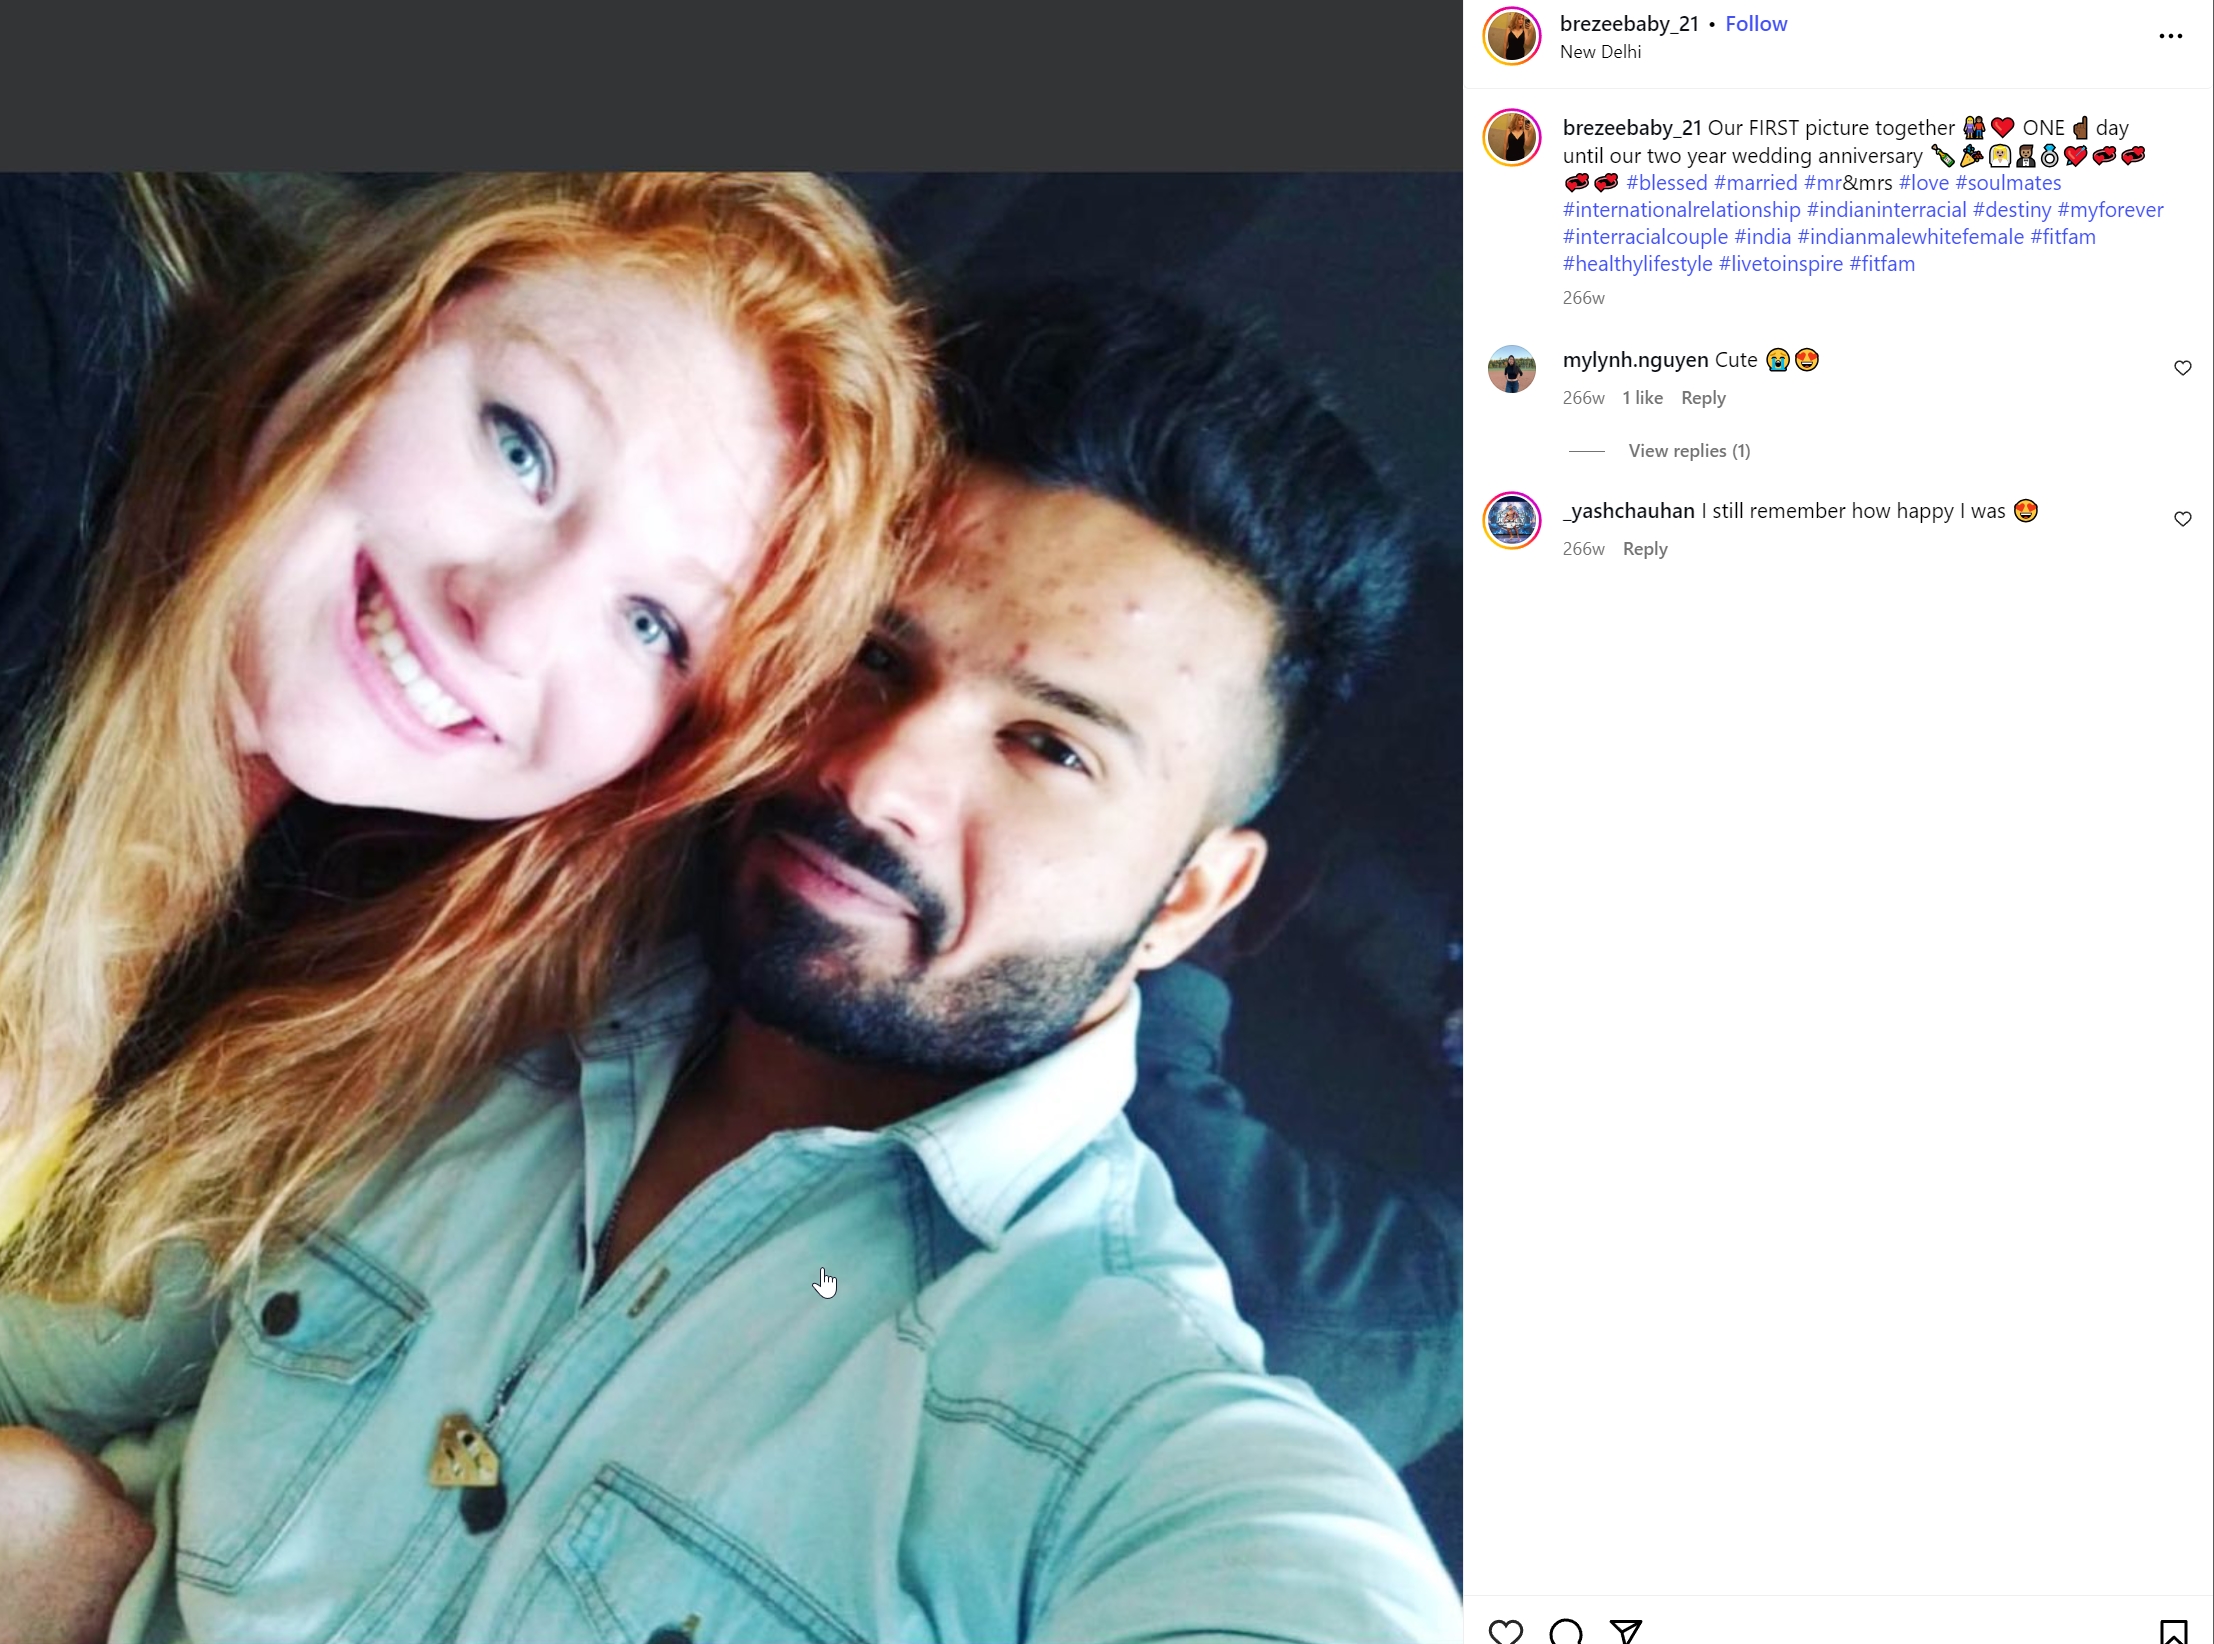Open mylynh.nguyen's avatar
This screenshot has height=1644, width=2214.
(1512, 369)
